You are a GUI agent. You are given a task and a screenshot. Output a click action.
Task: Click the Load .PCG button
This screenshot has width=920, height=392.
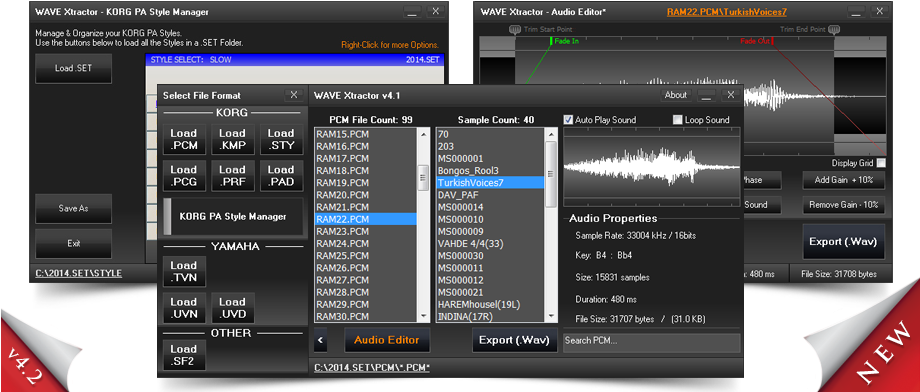click(184, 176)
